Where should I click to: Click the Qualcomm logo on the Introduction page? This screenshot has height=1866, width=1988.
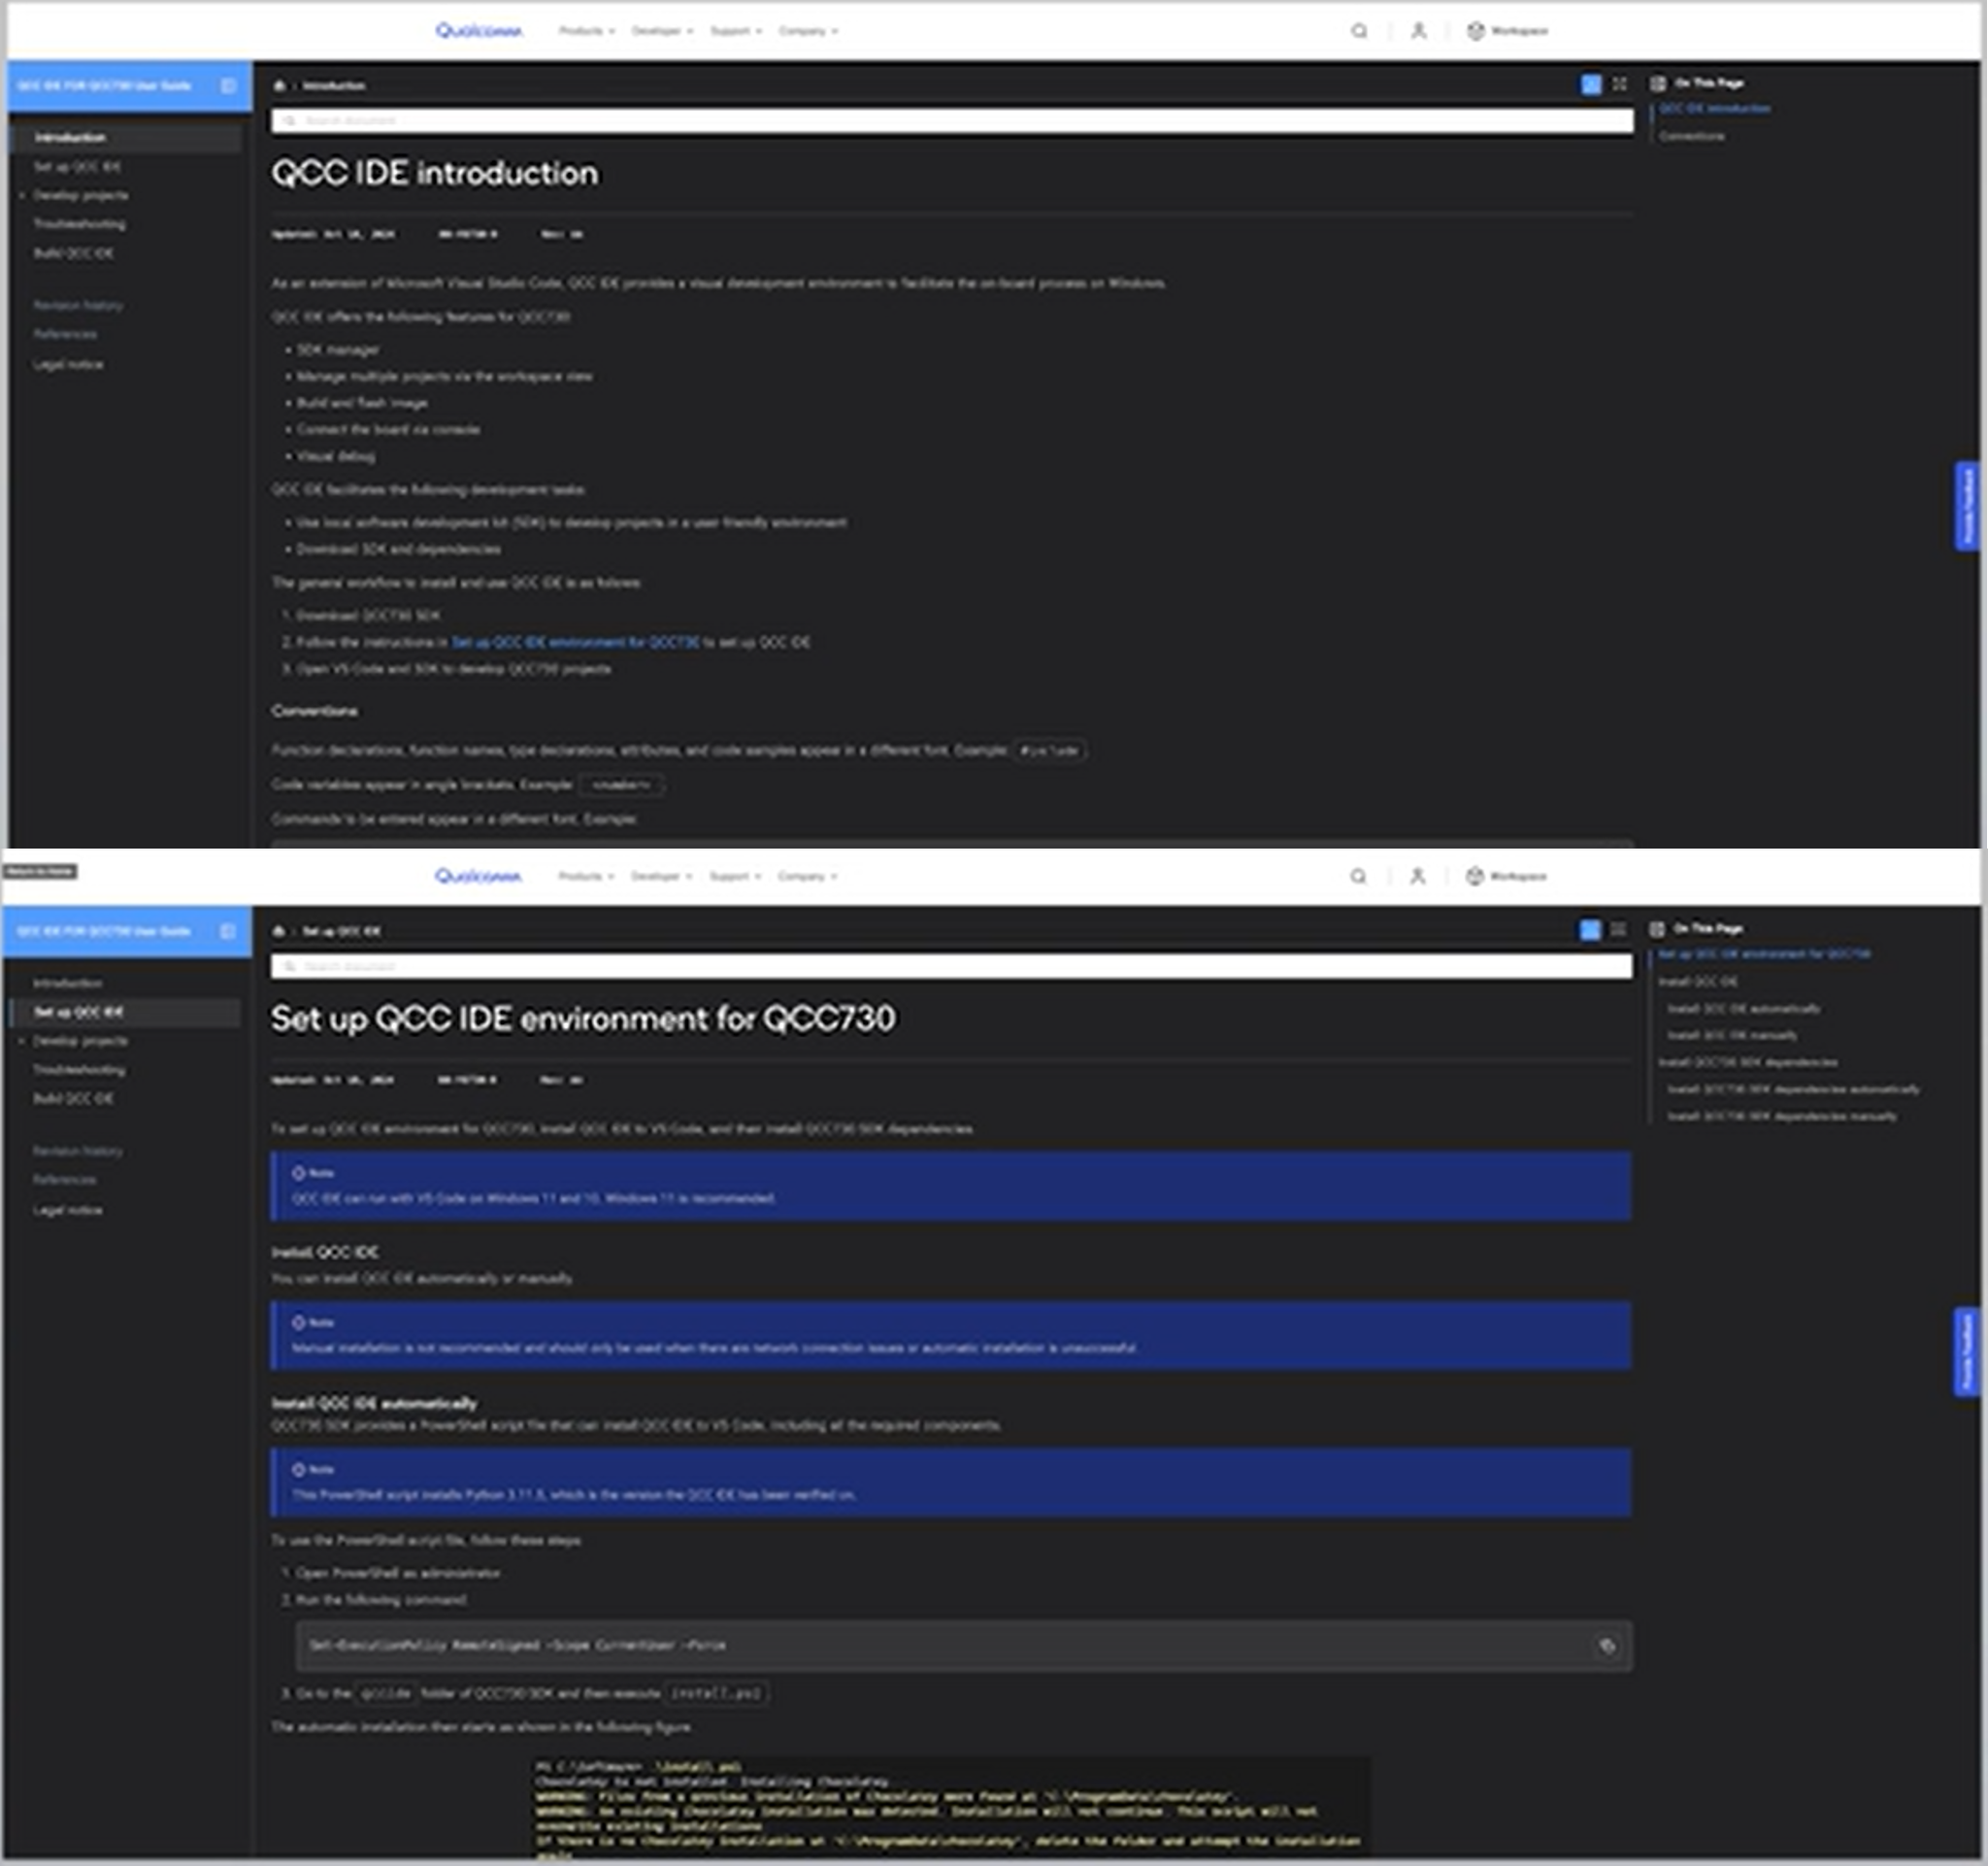coord(478,31)
